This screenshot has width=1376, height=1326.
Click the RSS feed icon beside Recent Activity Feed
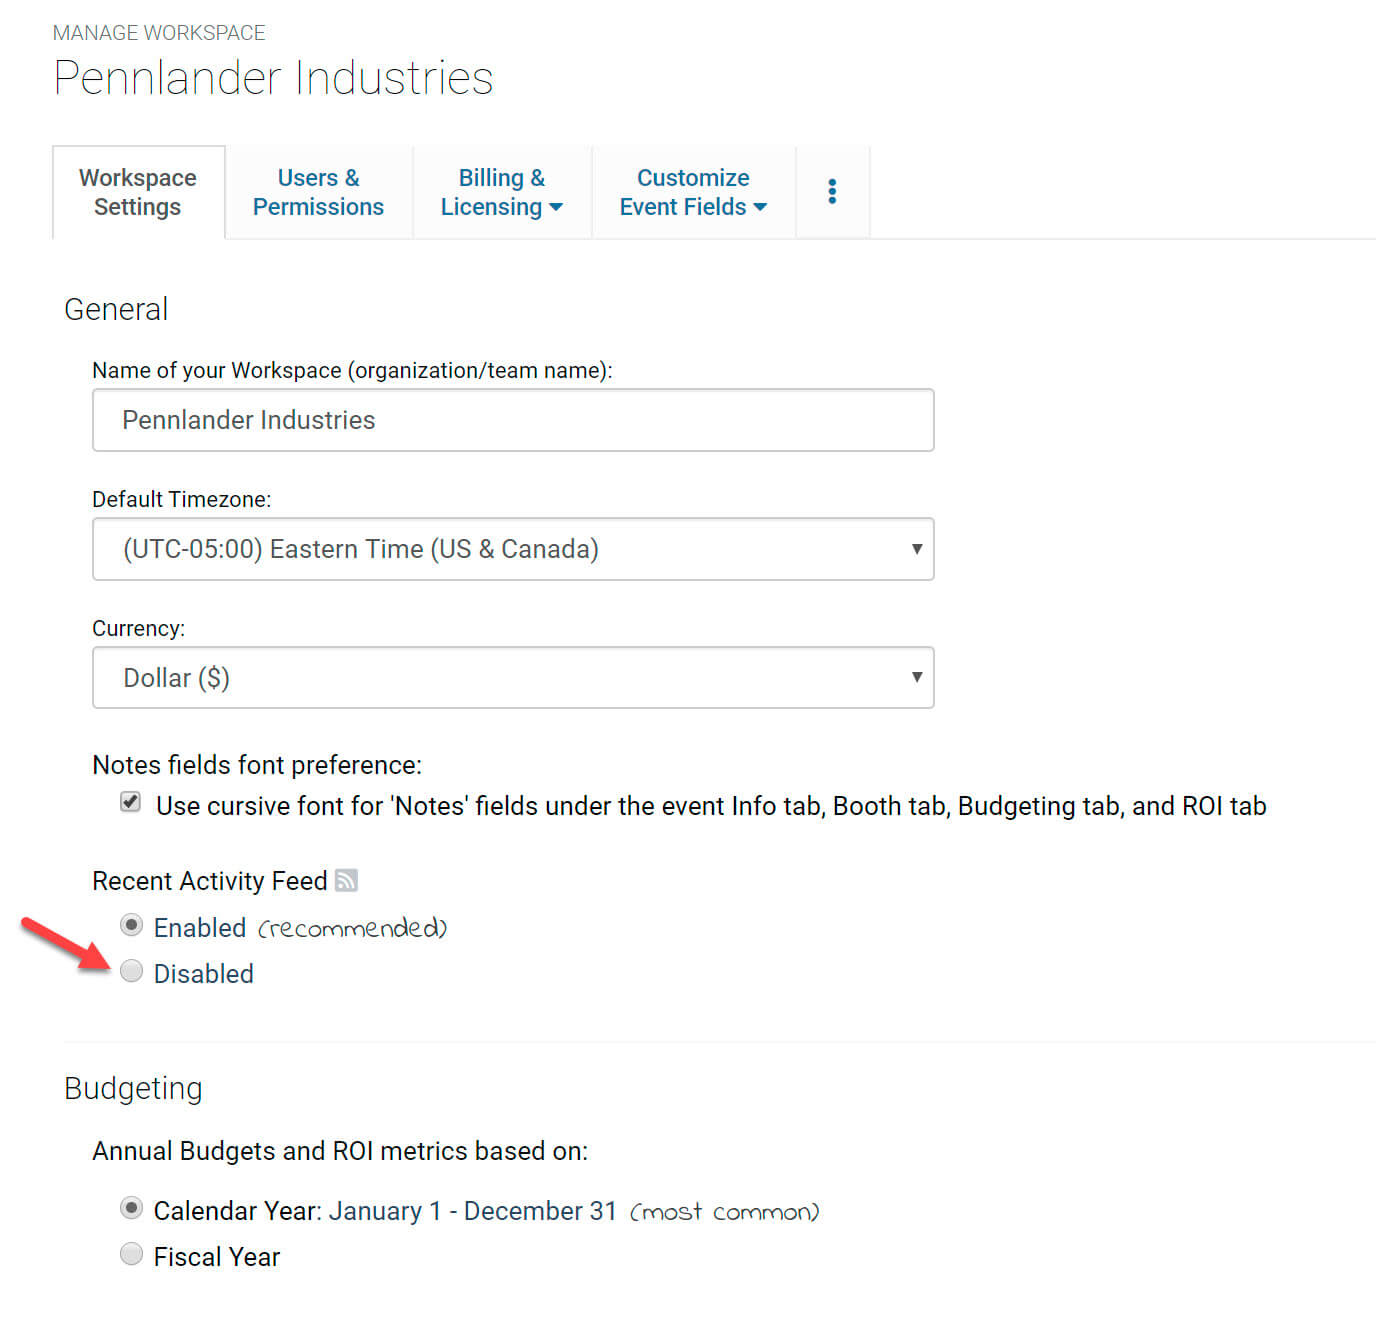click(346, 881)
